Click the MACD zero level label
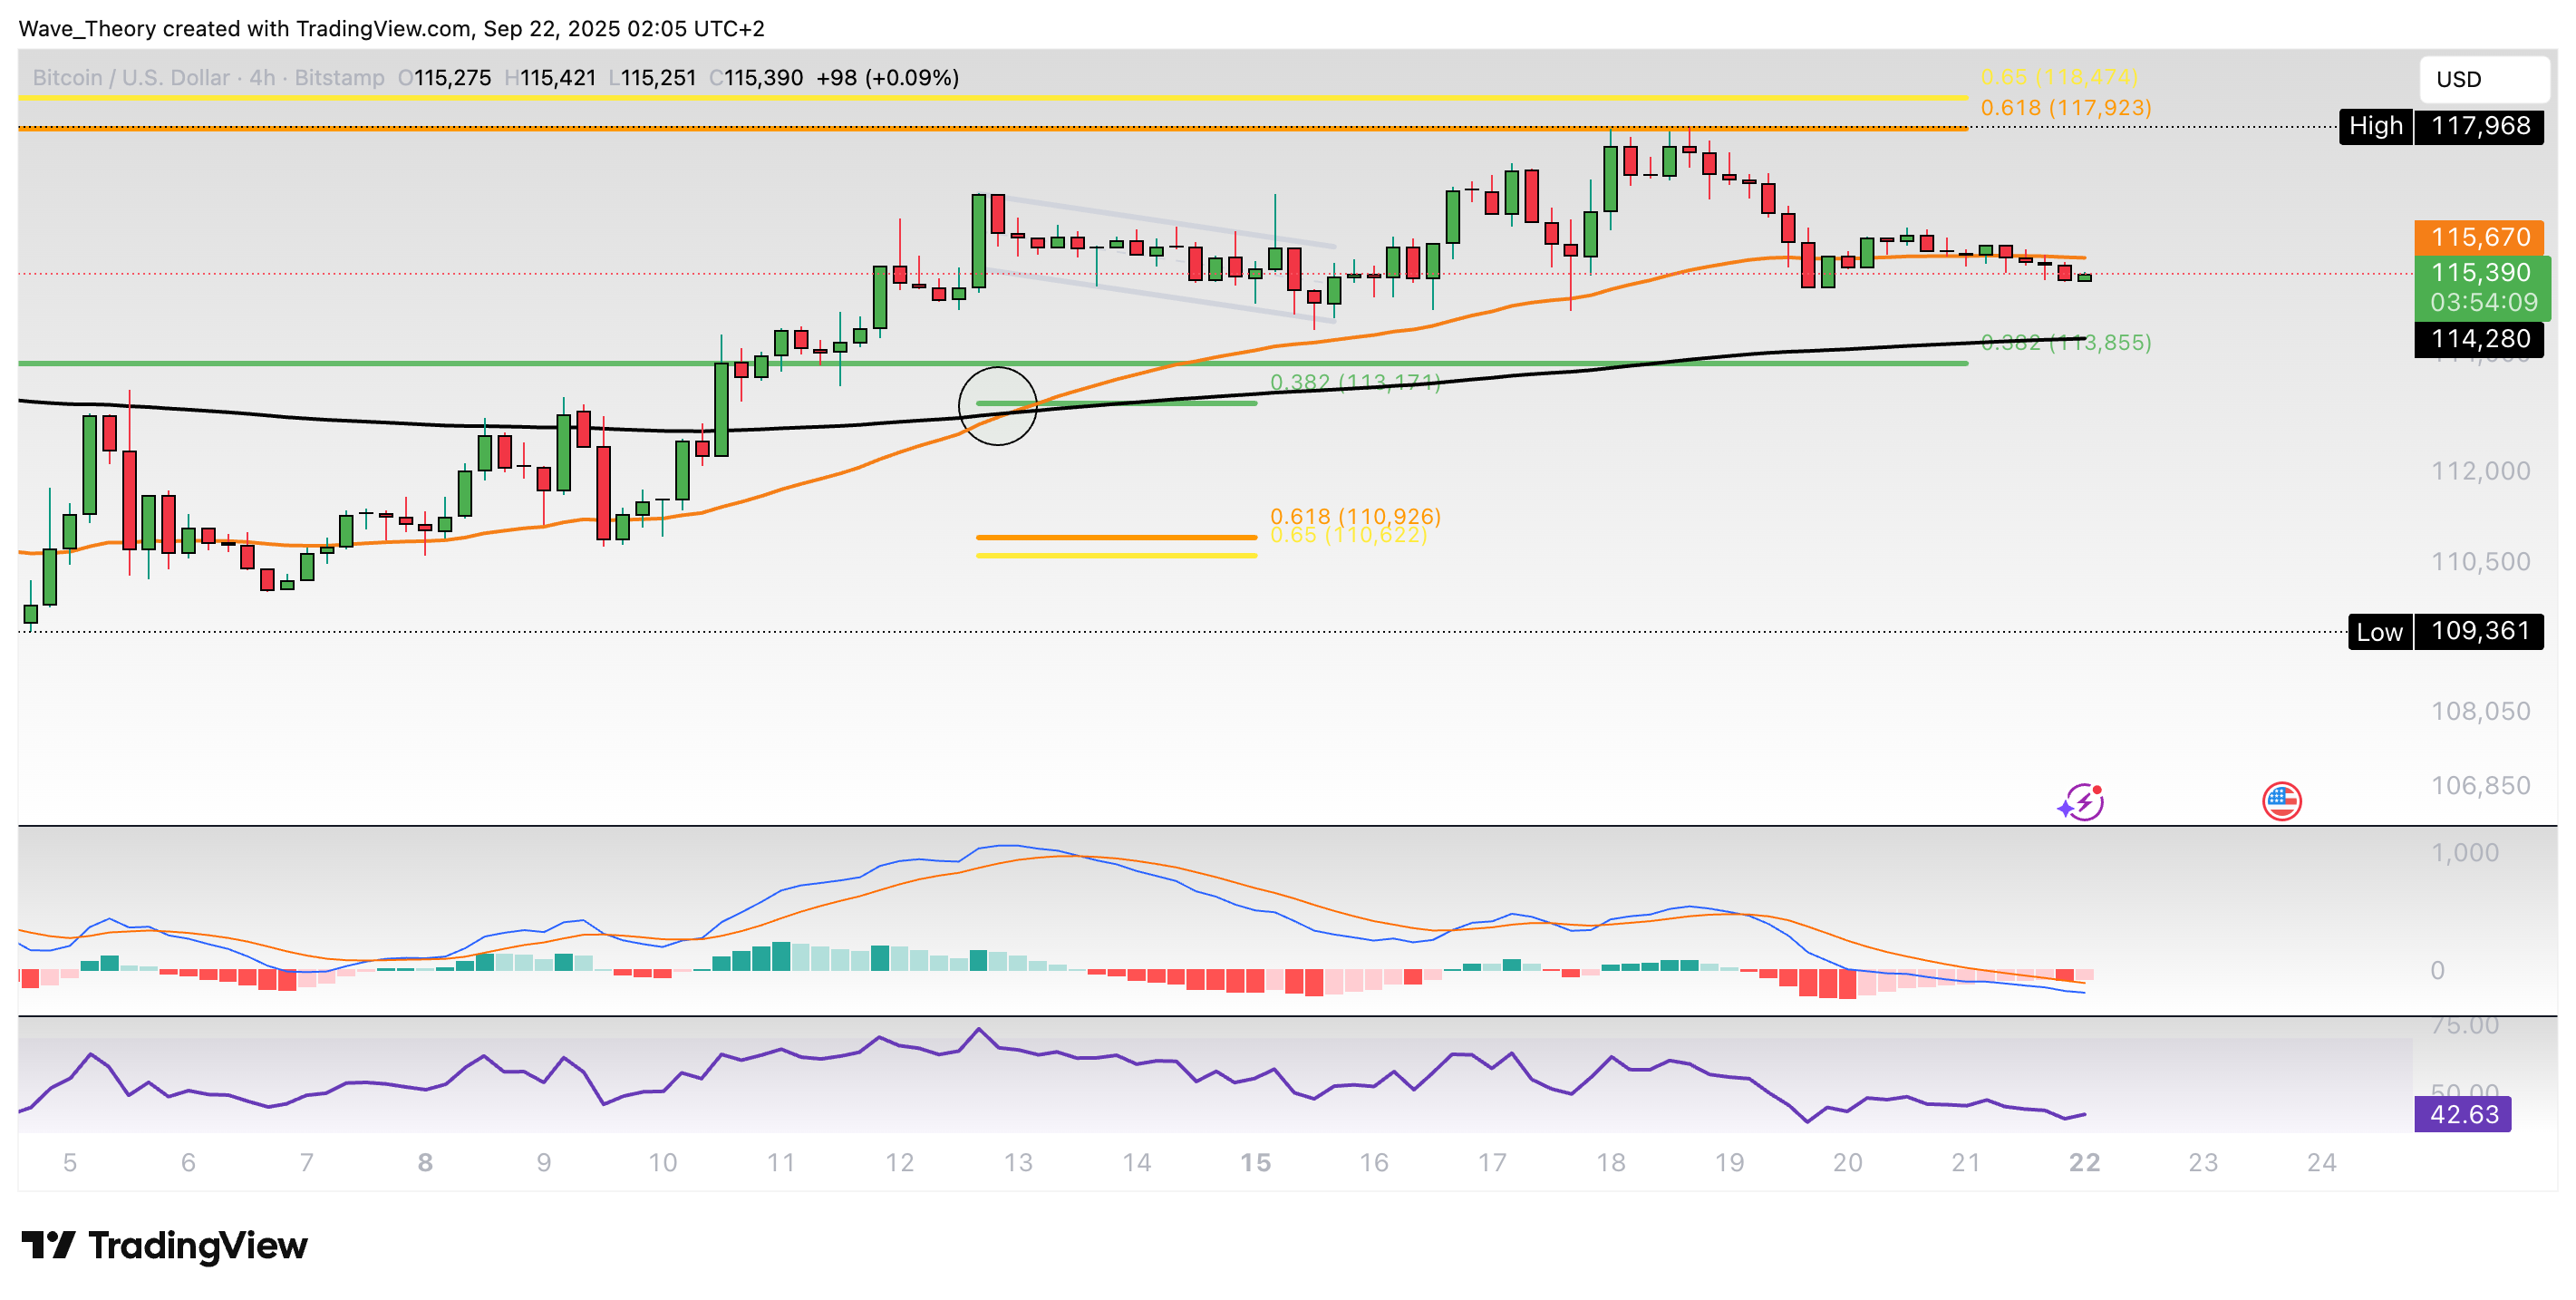Screen dimensions: 2576x1300 [2437, 970]
